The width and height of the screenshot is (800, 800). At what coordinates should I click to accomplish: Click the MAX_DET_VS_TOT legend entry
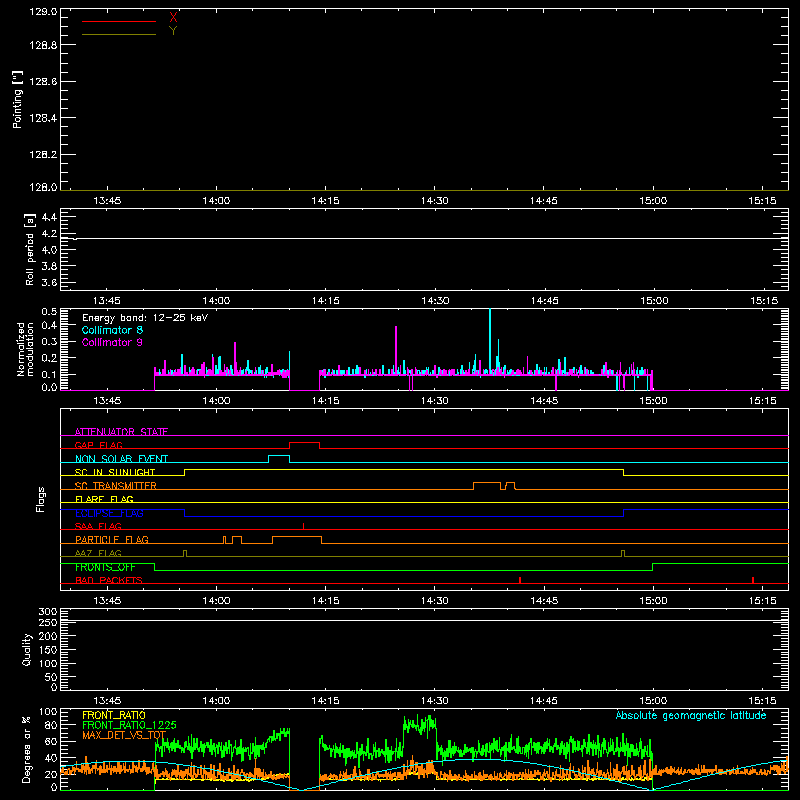click(124, 735)
